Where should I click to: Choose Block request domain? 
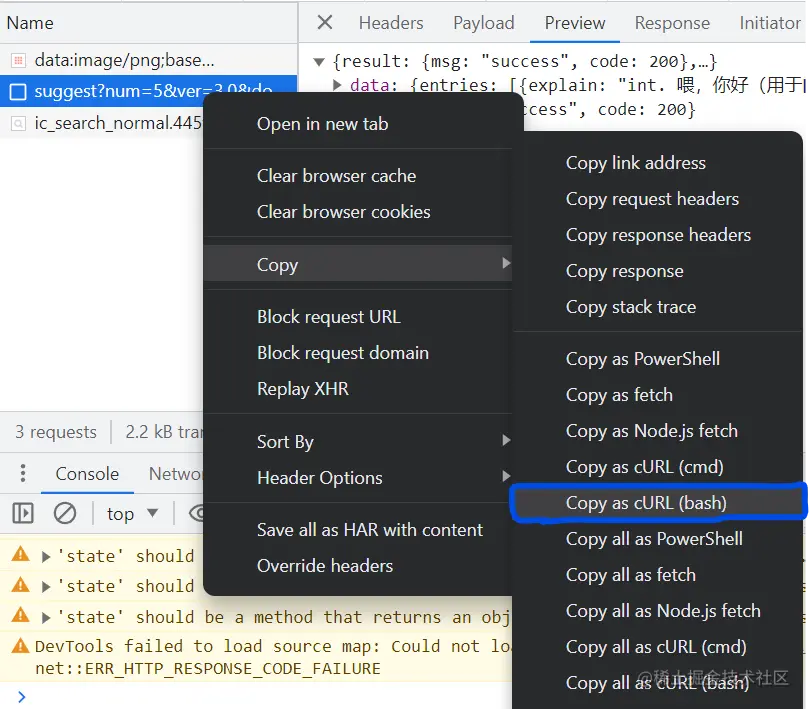tap(358, 353)
